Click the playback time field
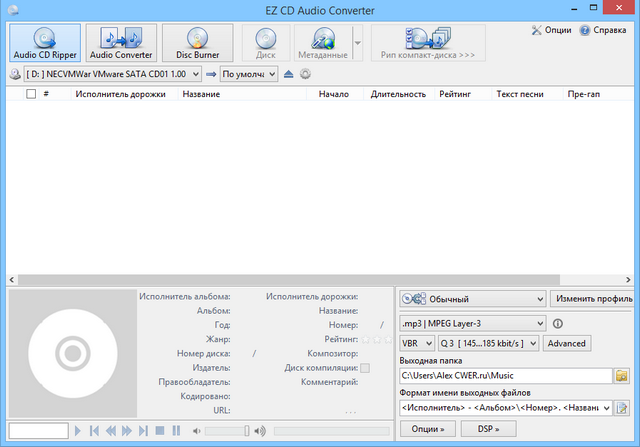The height and width of the screenshot is (447, 640). pyautogui.click(x=38, y=431)
